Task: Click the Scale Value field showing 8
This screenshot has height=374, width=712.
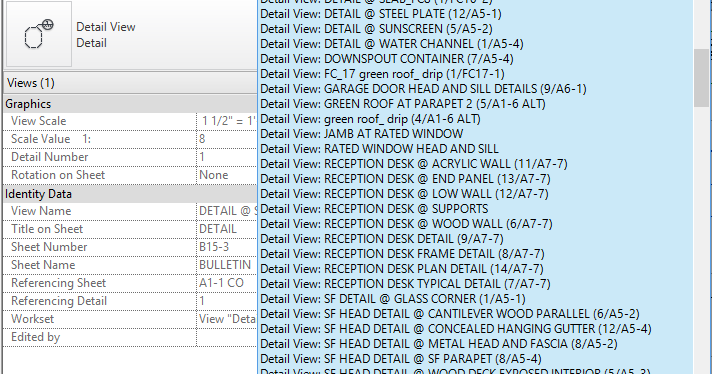Action: point(227,139)
